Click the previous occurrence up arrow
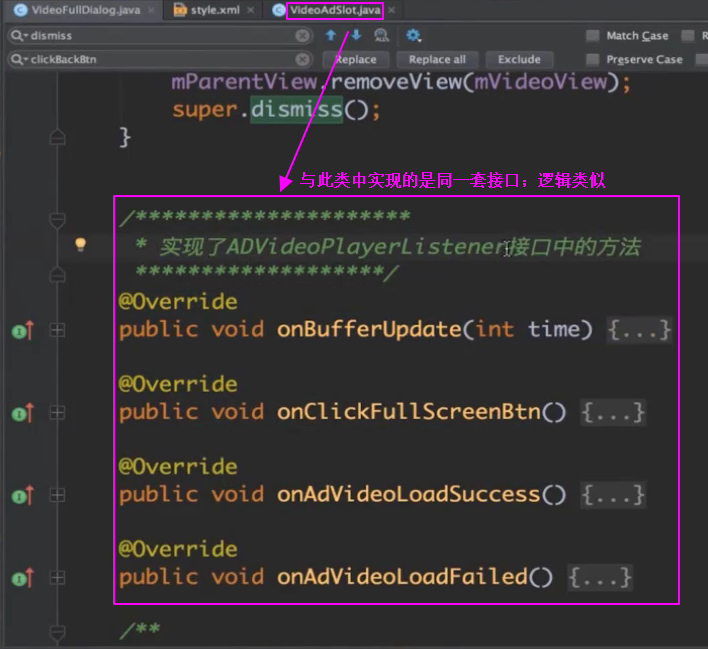Screen dimensions: 708x649 (330, 36)
